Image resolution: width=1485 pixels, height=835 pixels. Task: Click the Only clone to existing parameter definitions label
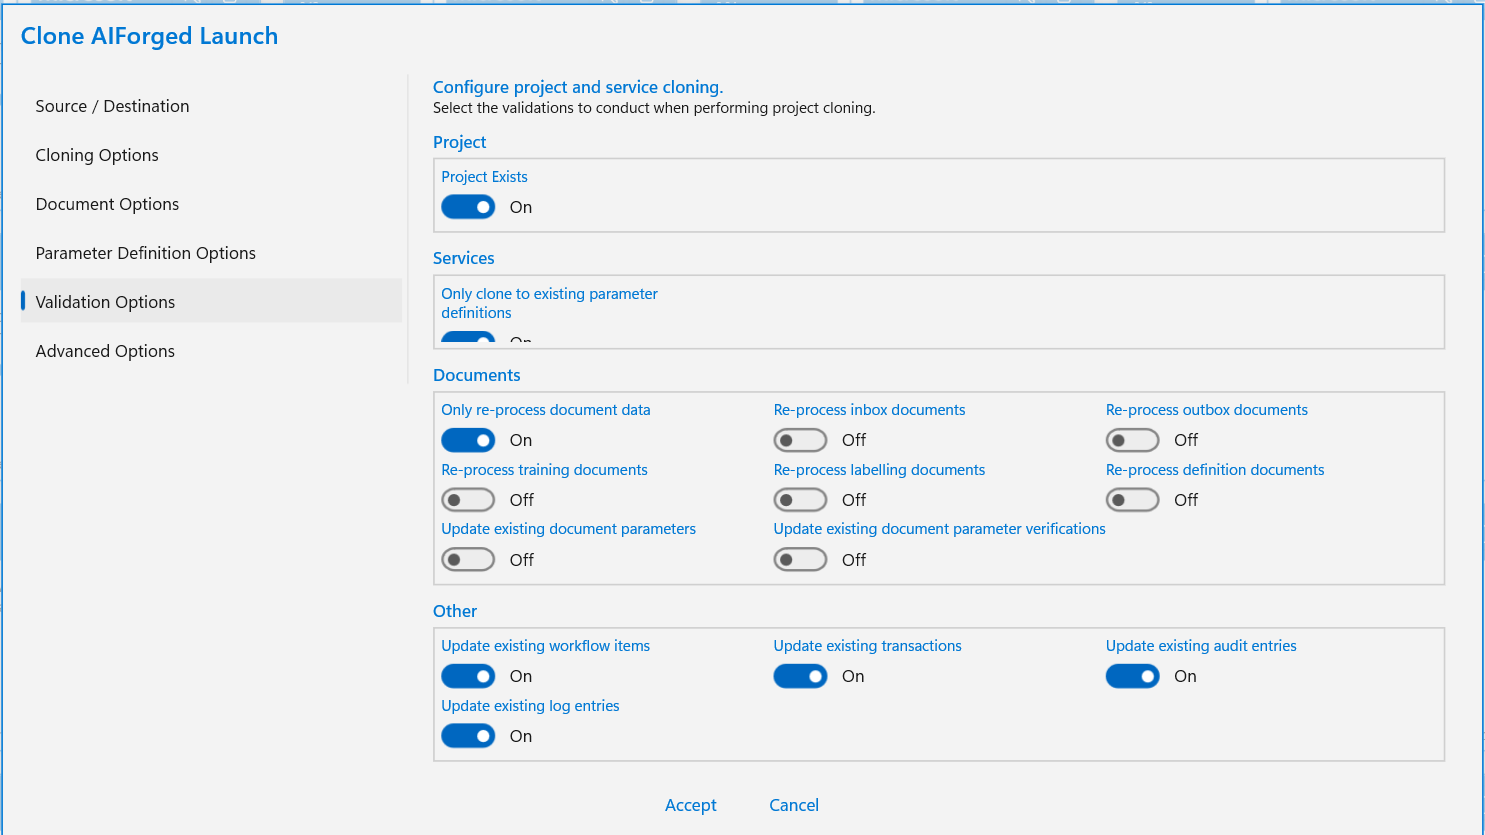coord(549,303)
